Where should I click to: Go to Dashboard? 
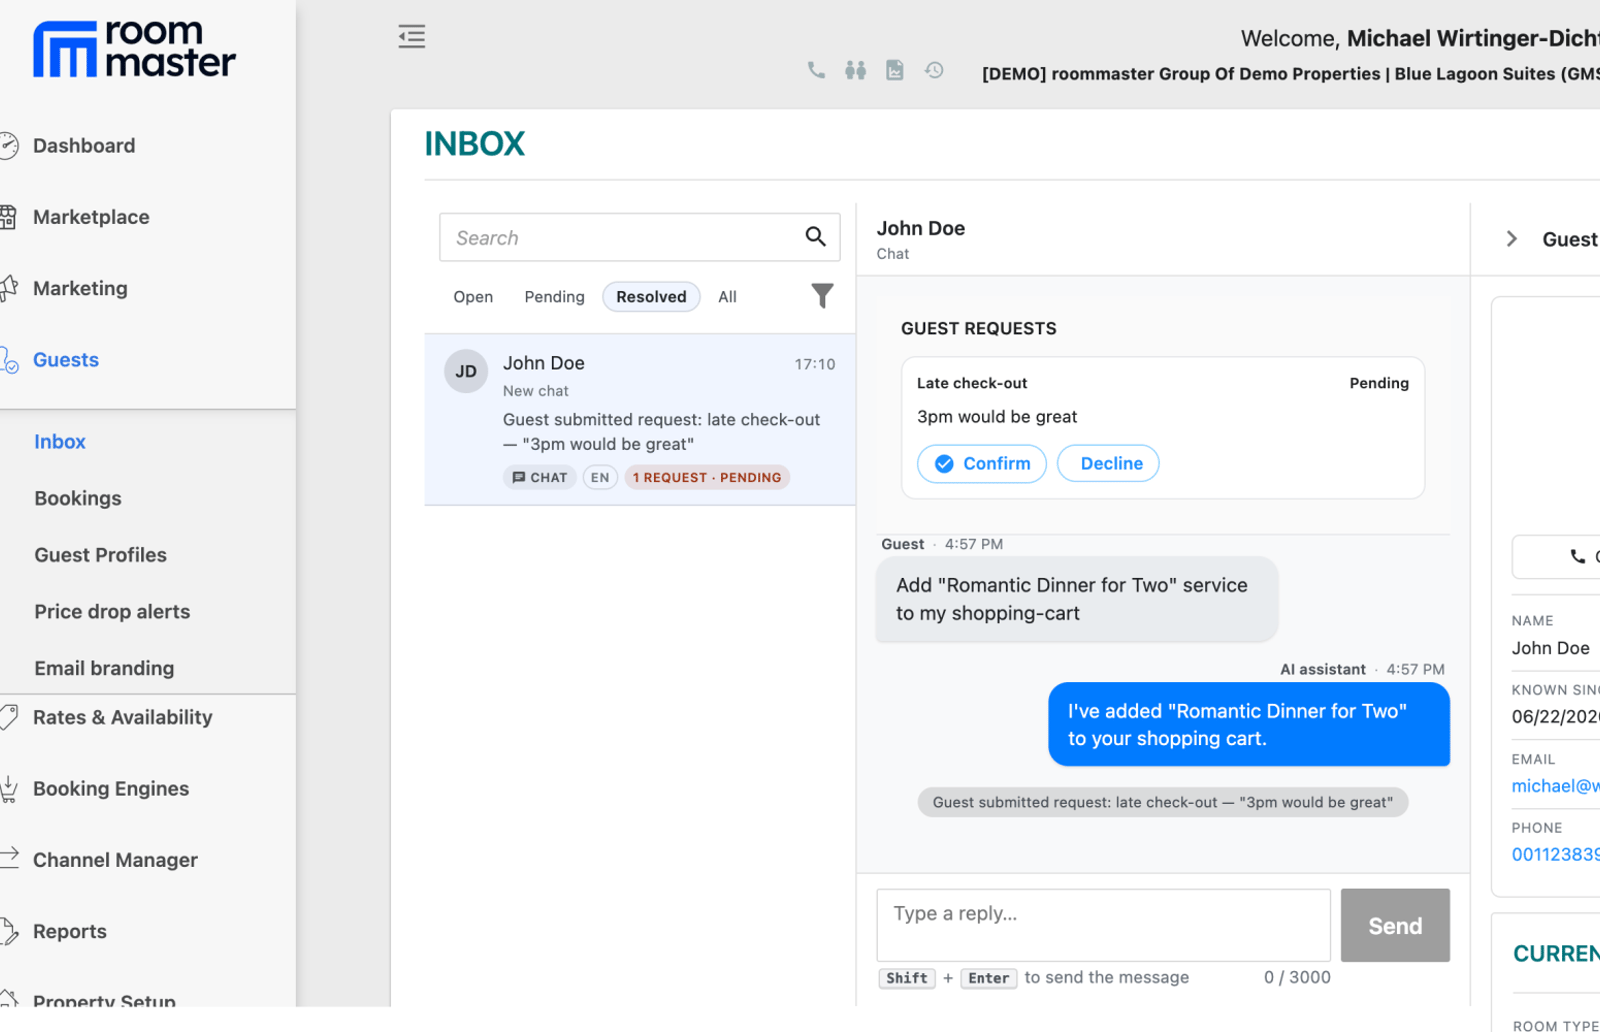(x=84, y=146)
